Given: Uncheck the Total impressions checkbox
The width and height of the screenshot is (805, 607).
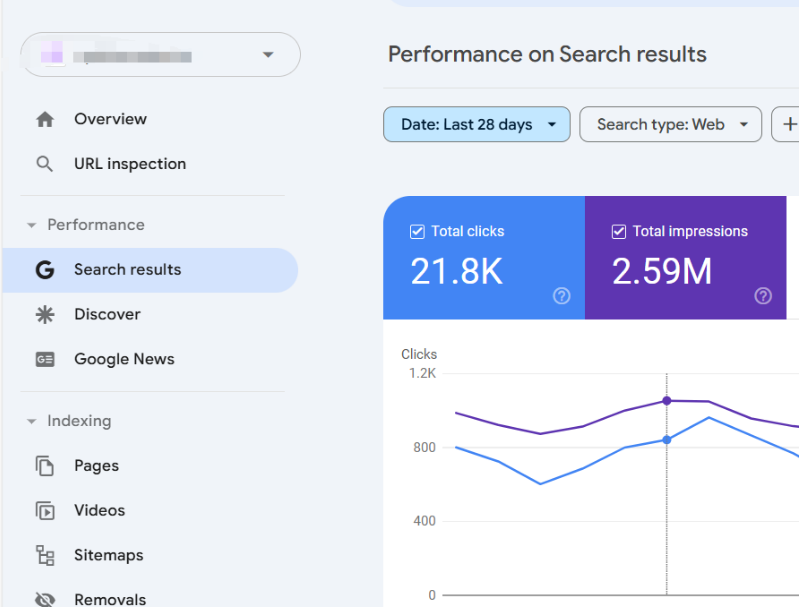Looking at the screenshot, I should pyautogui.click(x=619, y=232).
